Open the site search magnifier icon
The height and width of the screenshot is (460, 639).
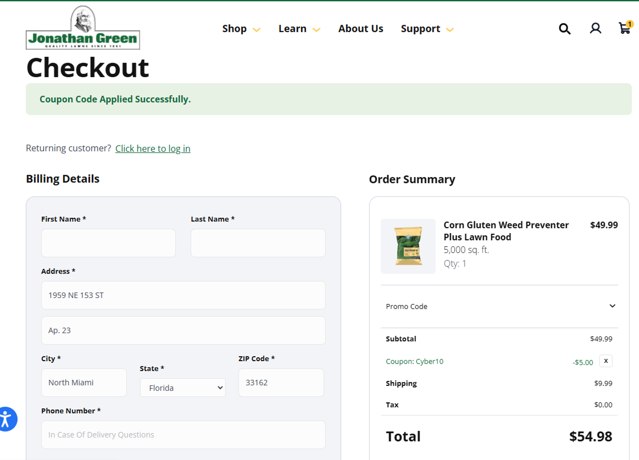(564, 29)
